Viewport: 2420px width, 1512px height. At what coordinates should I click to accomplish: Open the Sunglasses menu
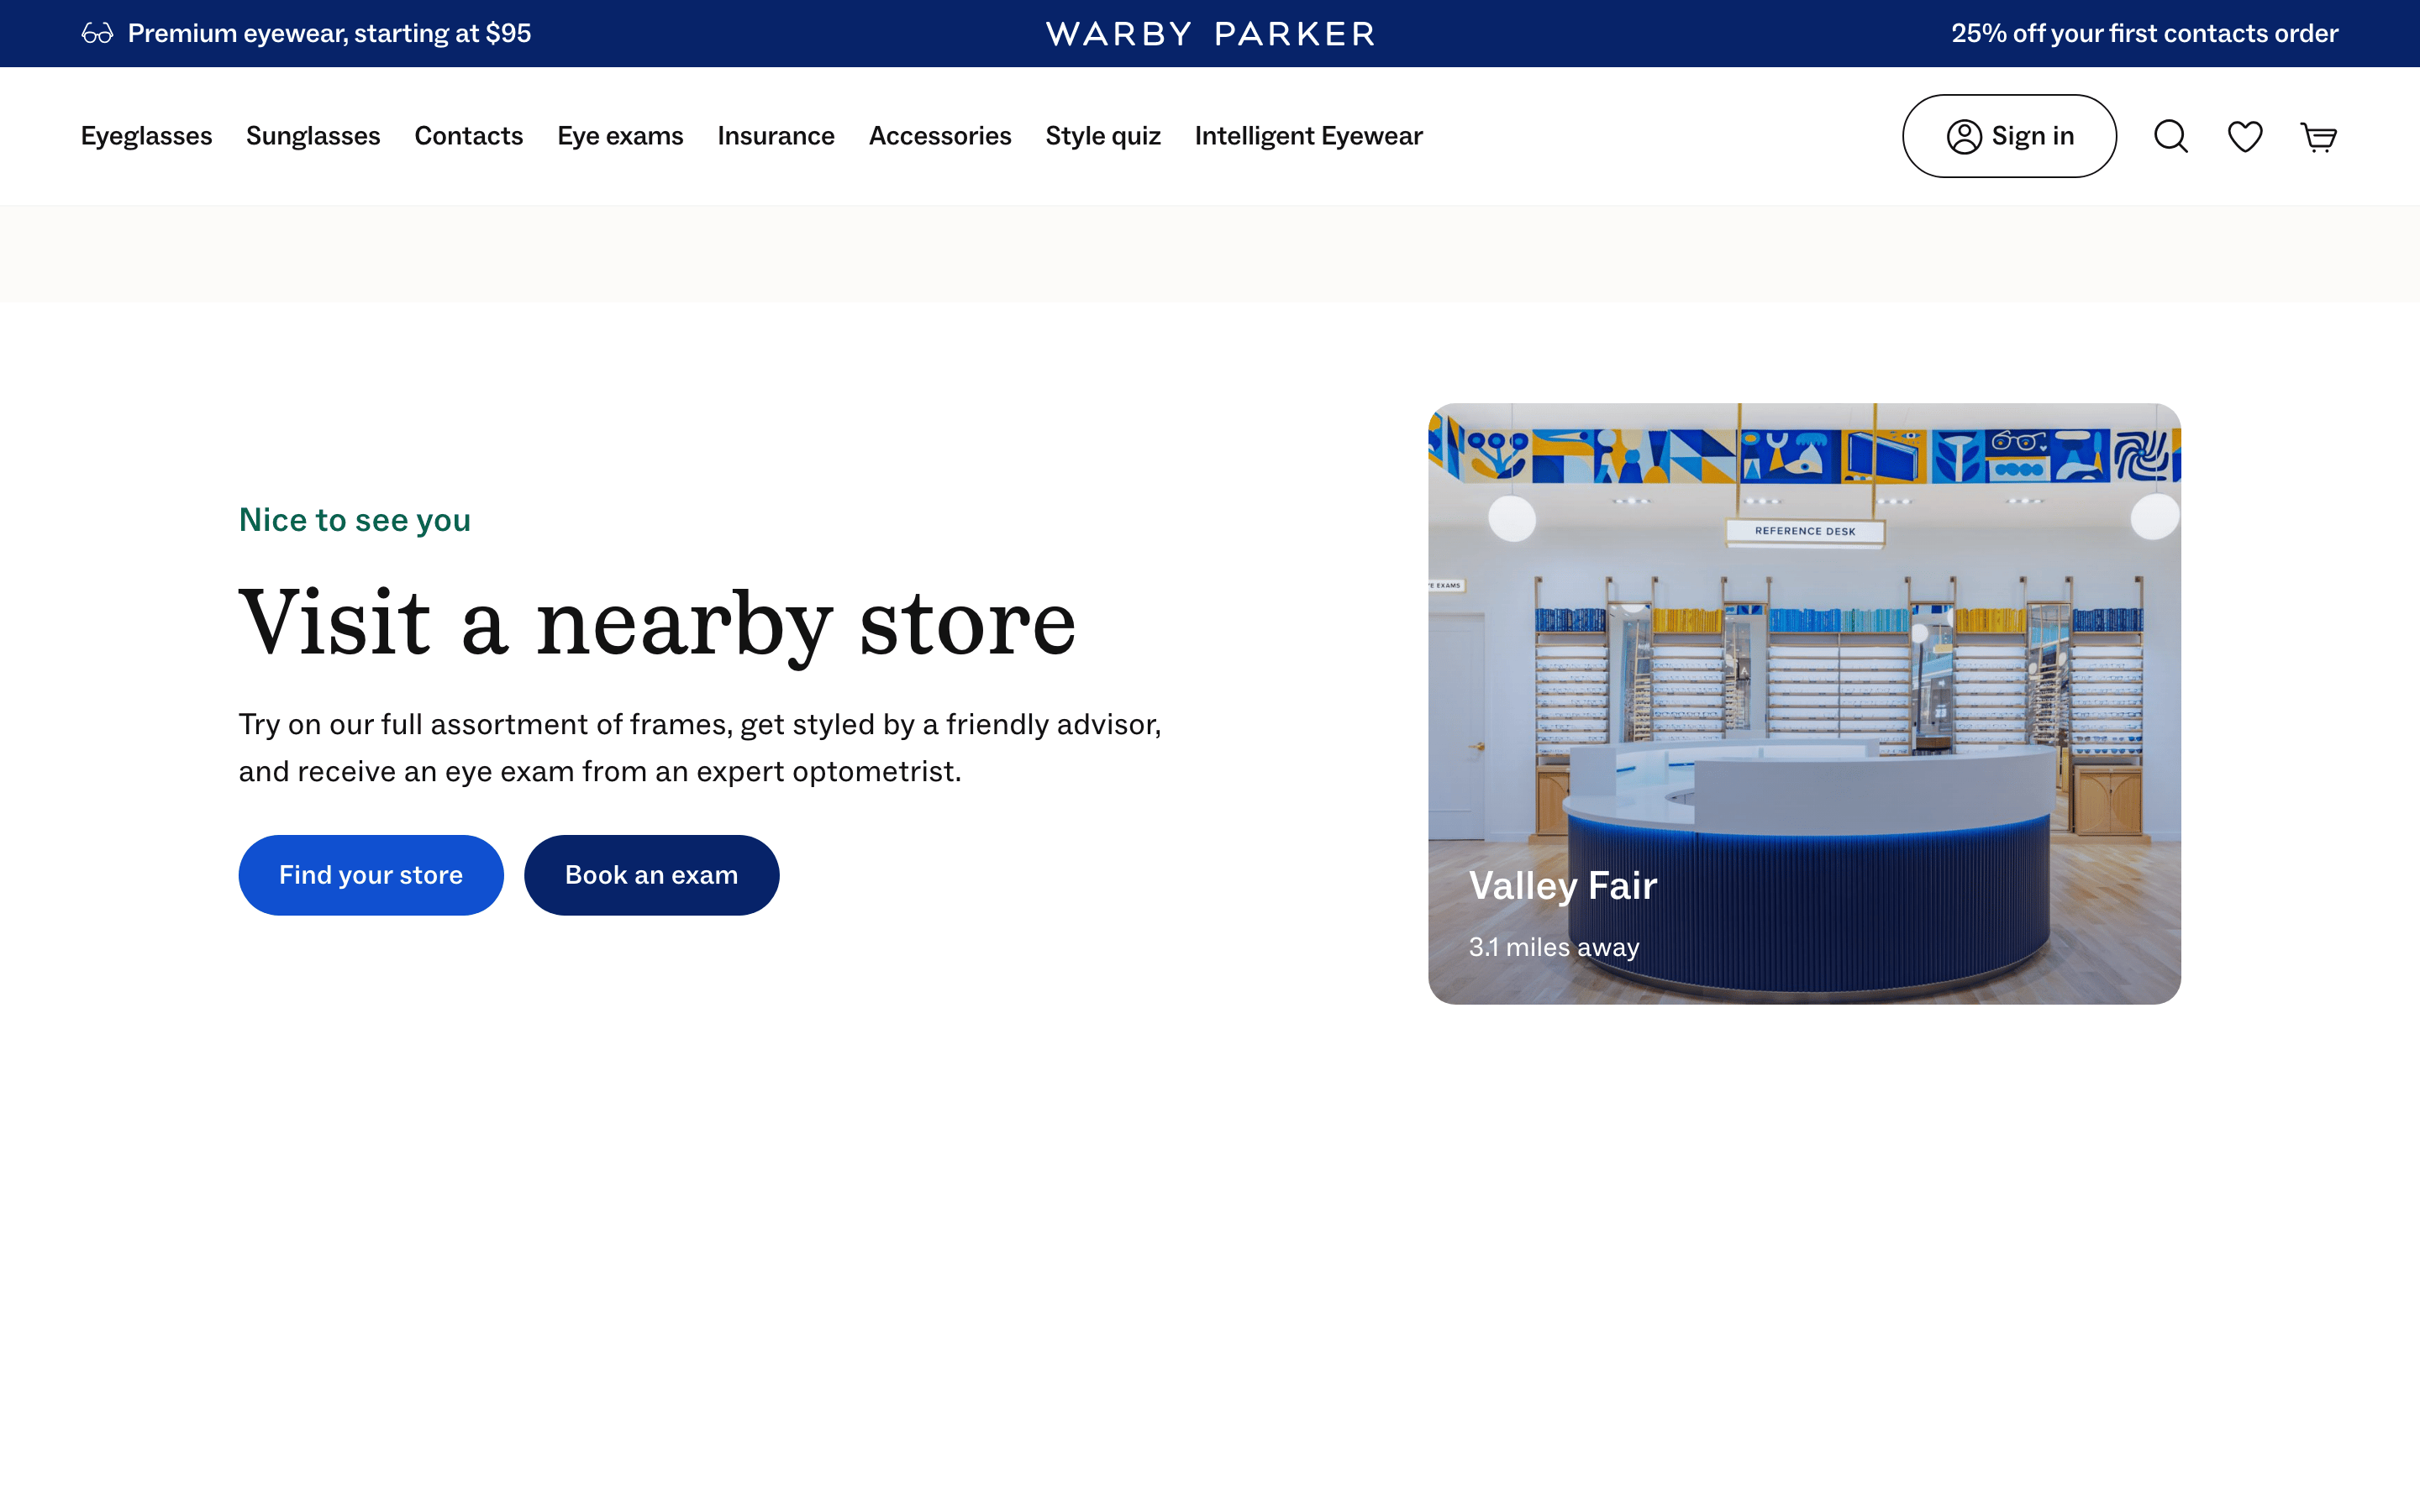[313, 136]
